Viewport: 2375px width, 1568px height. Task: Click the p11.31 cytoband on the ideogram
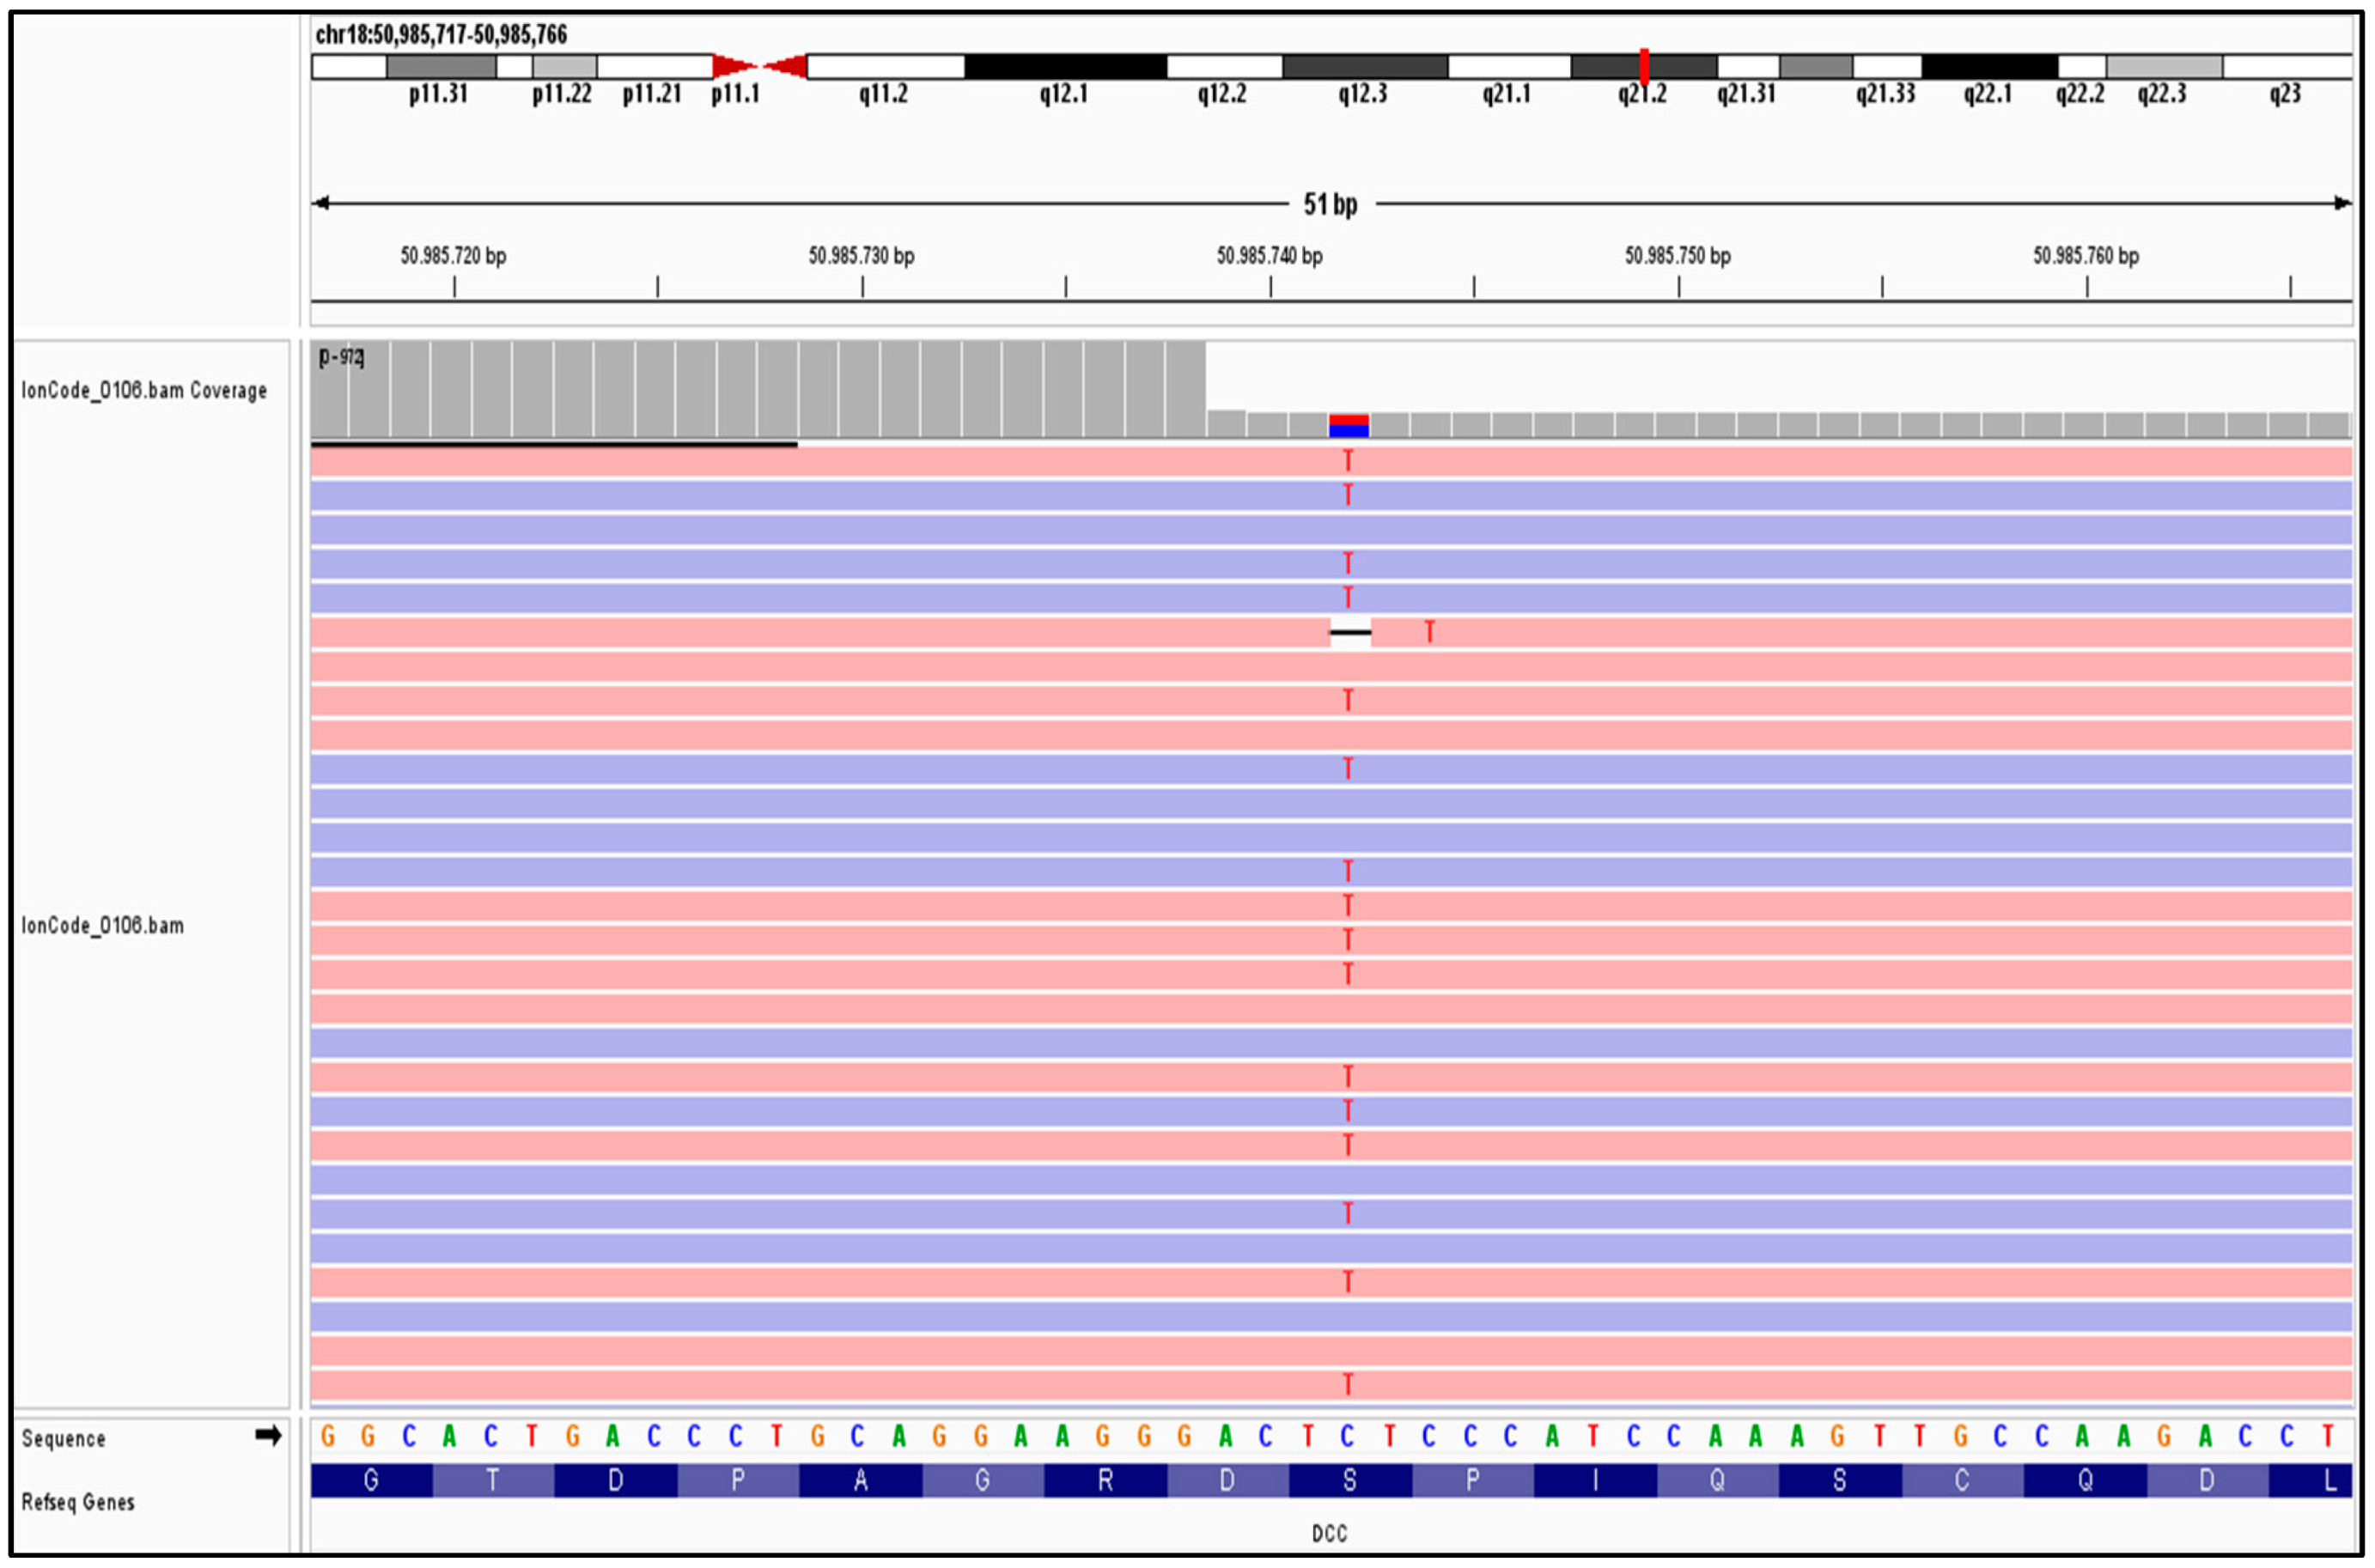tap(441, 67)
